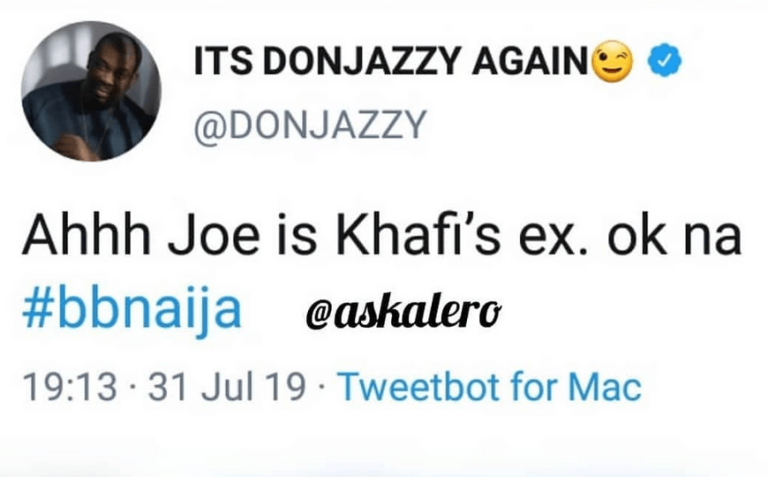Click the word Tweetbot in the footer
The image size is (768, 477).
click(x=420, y=386)
